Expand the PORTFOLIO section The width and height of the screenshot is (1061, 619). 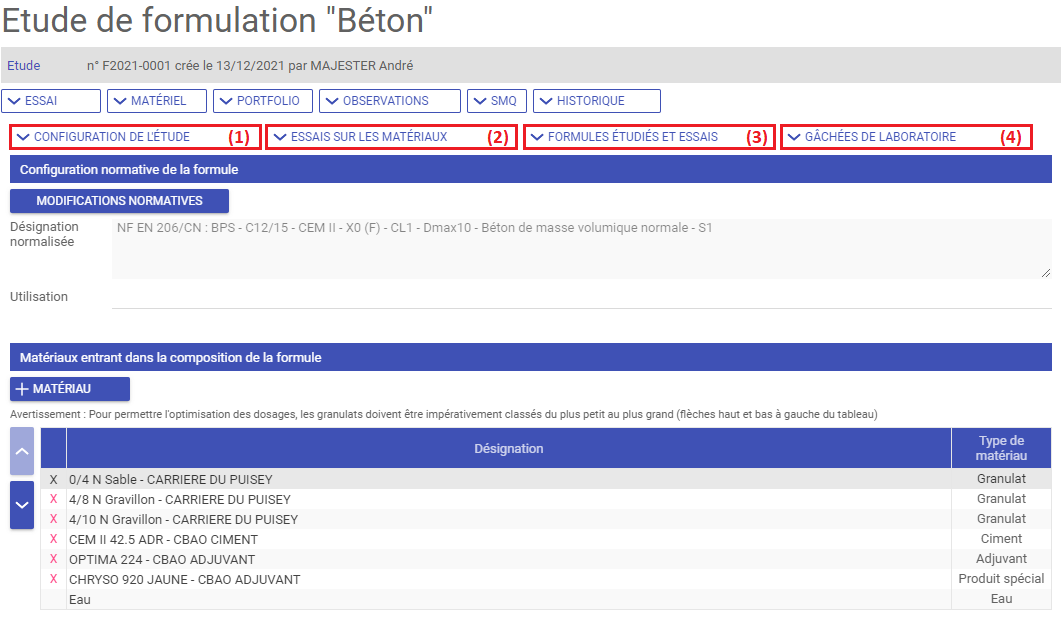pos(263,101)
